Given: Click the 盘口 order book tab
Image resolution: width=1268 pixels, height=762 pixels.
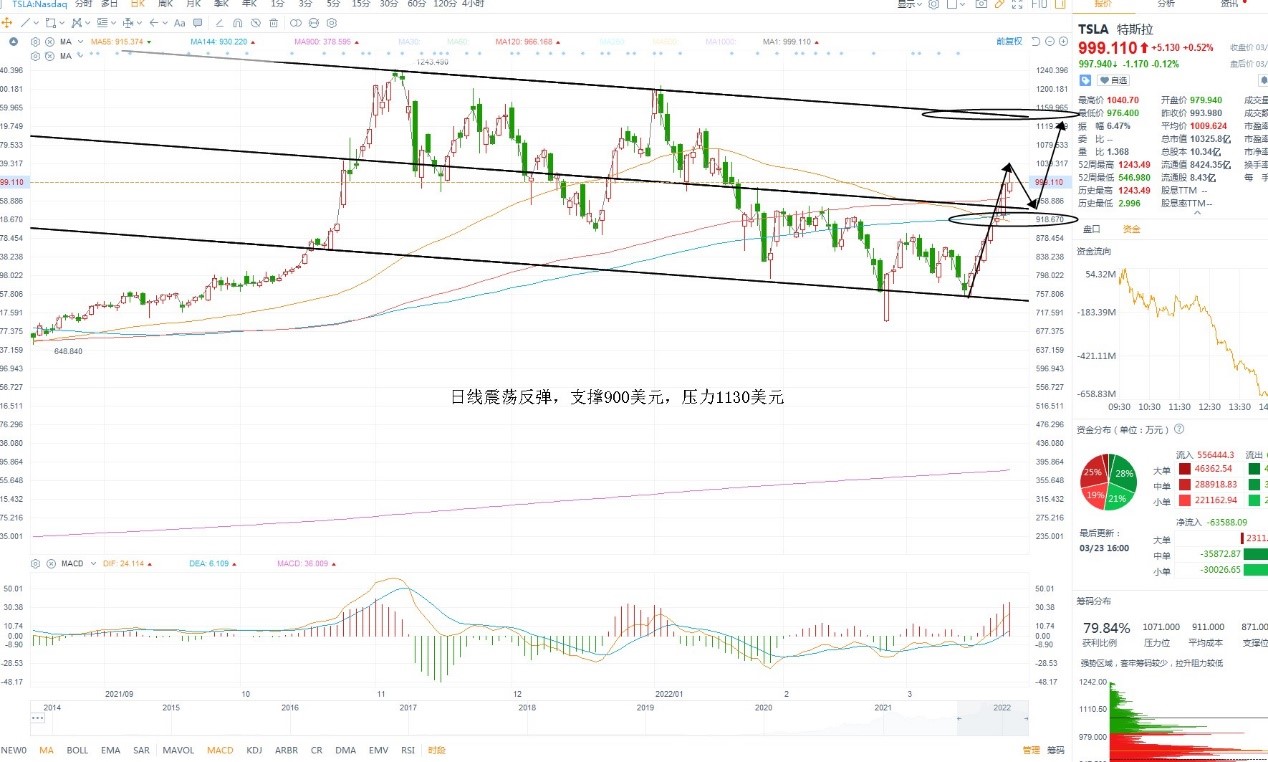Looking at the screenshot, I should (x=1092, y=229).
